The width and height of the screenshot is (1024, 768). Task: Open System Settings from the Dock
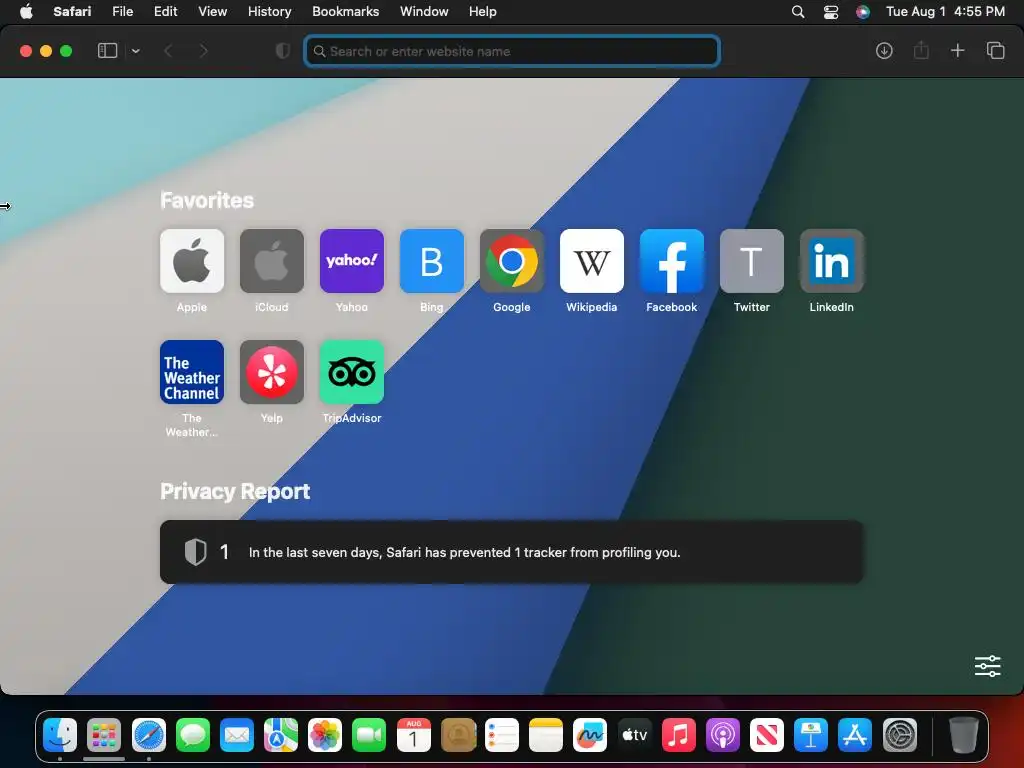click(x=899, y=735)
